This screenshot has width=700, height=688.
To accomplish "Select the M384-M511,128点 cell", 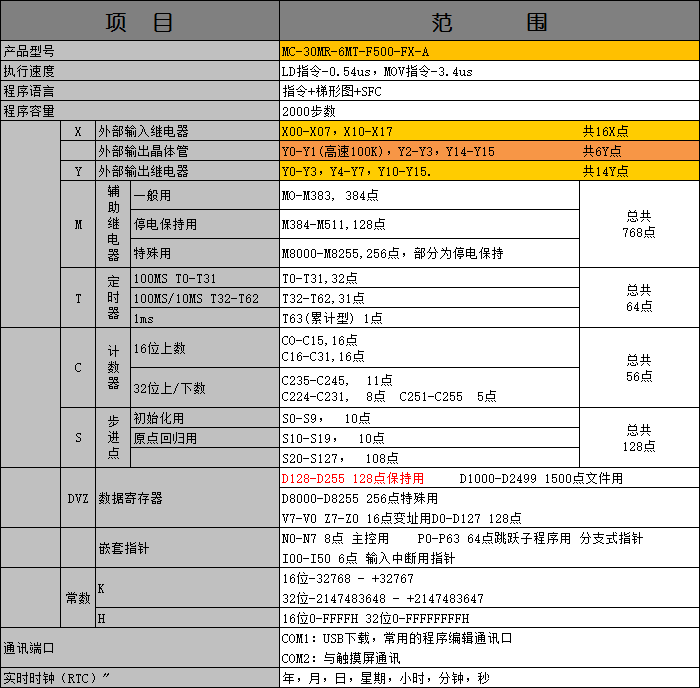I will pos(334,224).
